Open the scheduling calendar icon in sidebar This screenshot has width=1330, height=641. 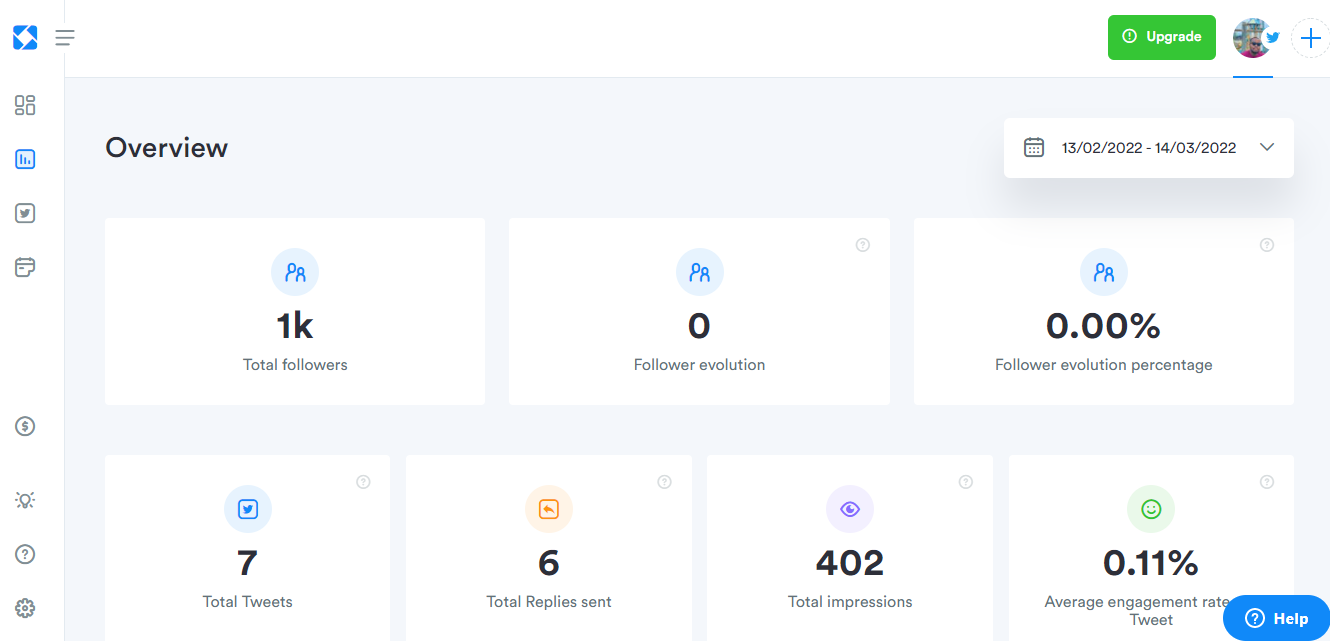(25, 267)
